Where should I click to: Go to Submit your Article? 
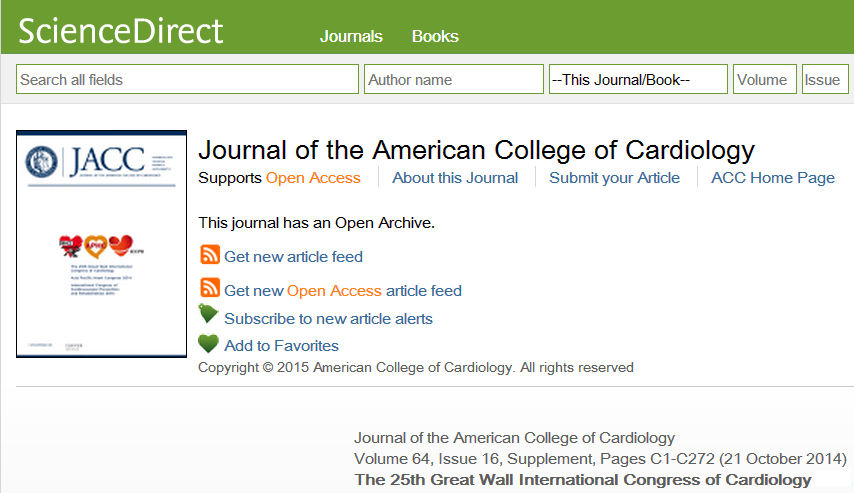tap(614, 178)
